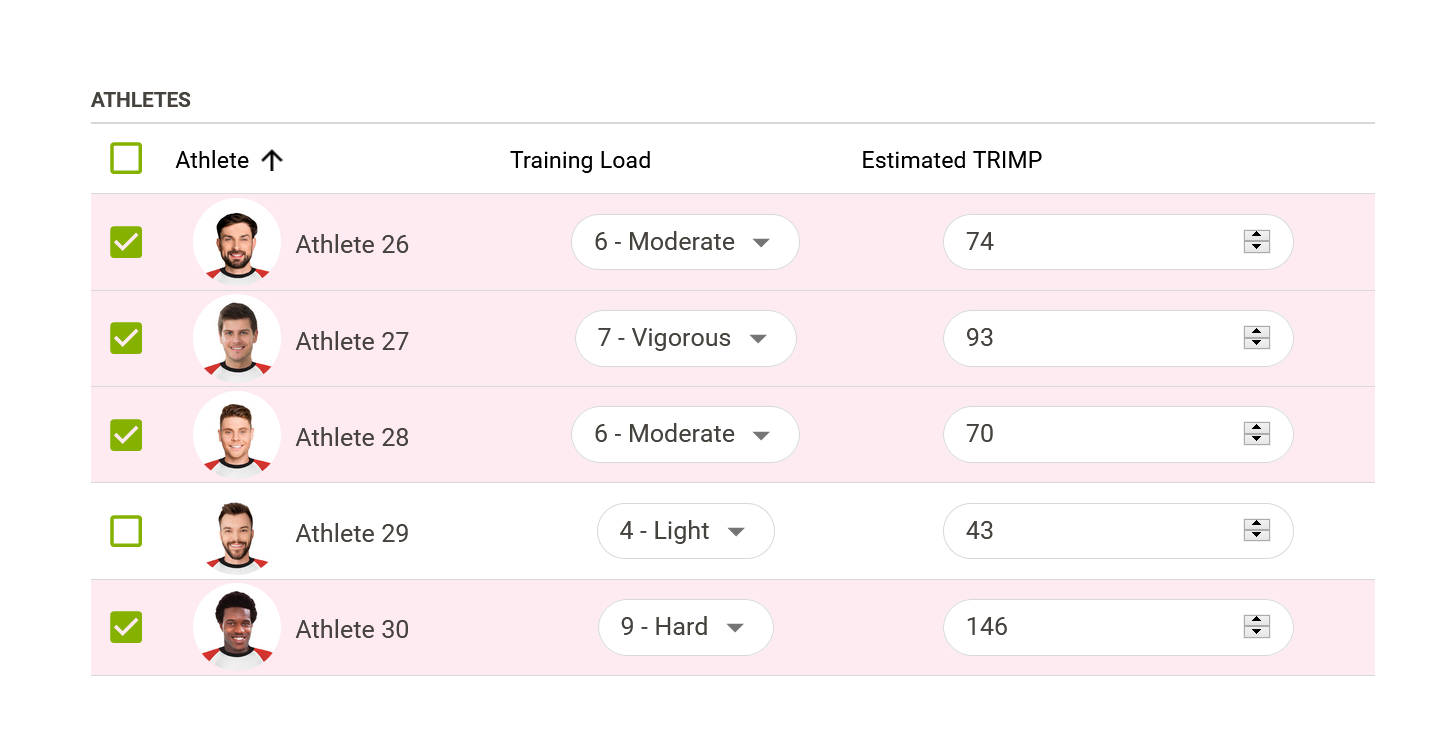
Task: Uncheck the Athlete 30 row checkbox
Action: pos(126,627)
